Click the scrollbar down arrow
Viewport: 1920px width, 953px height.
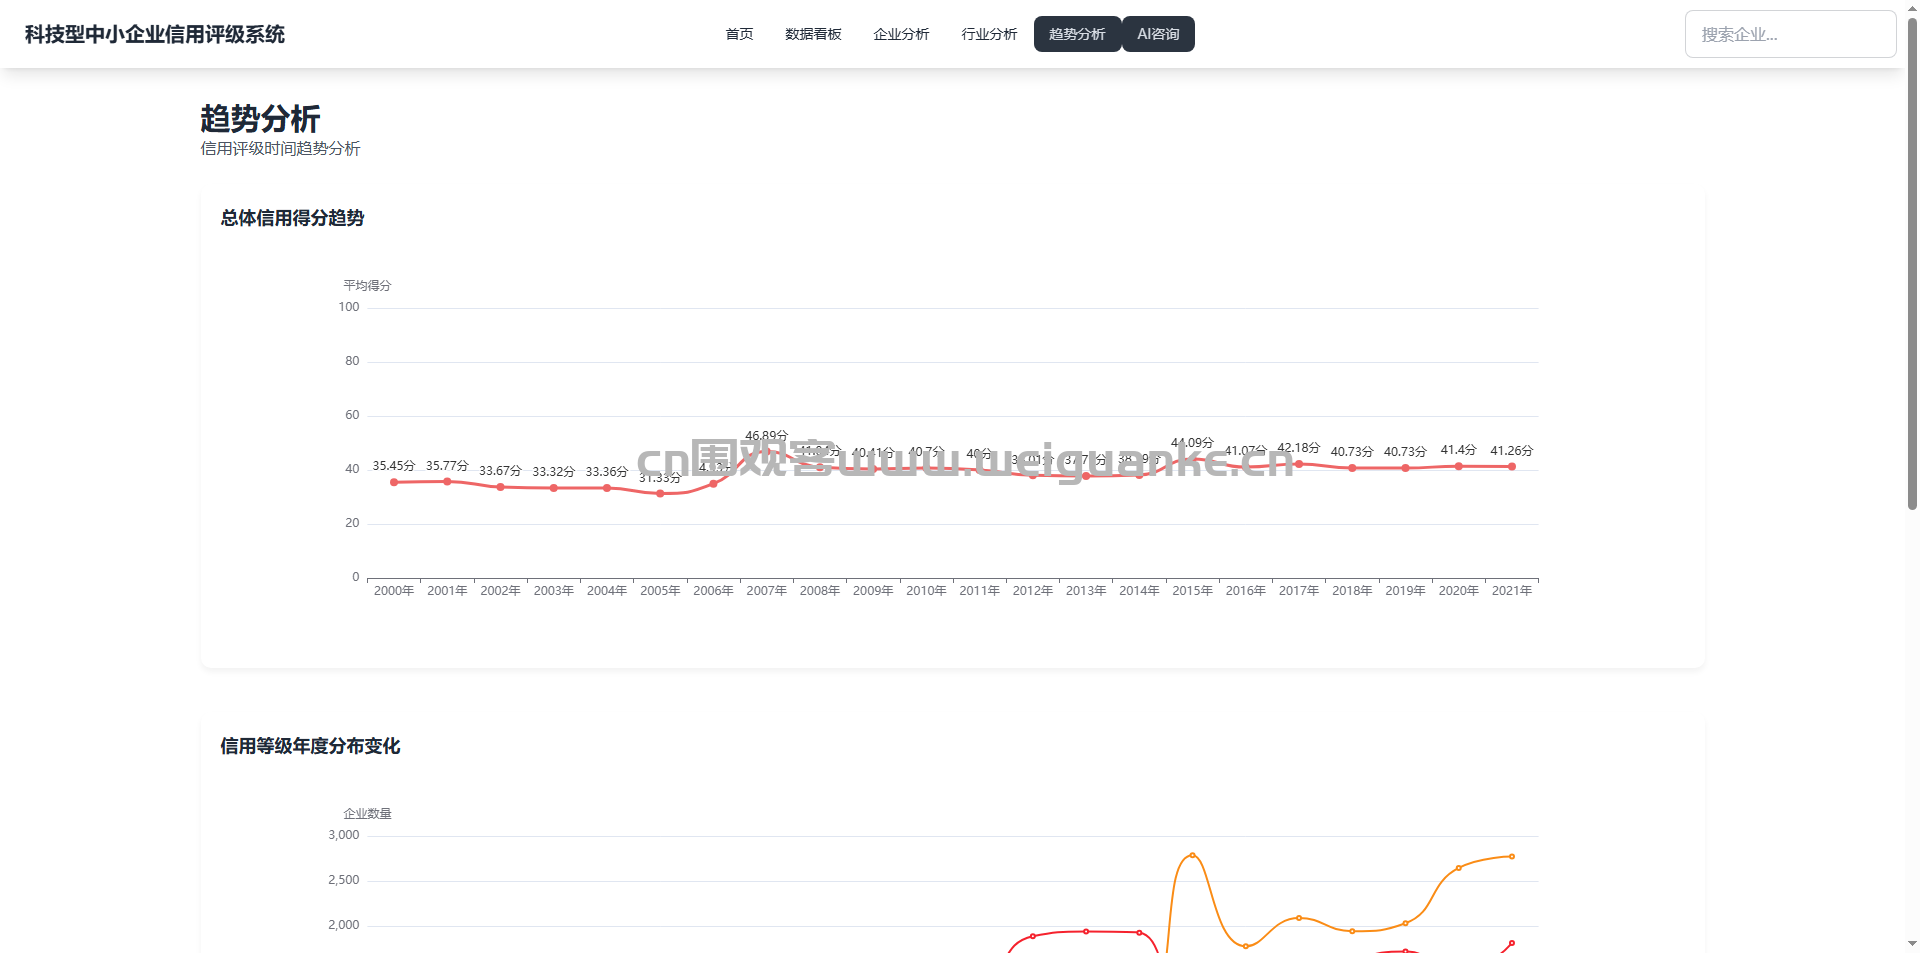click(x=1912, y=943)
